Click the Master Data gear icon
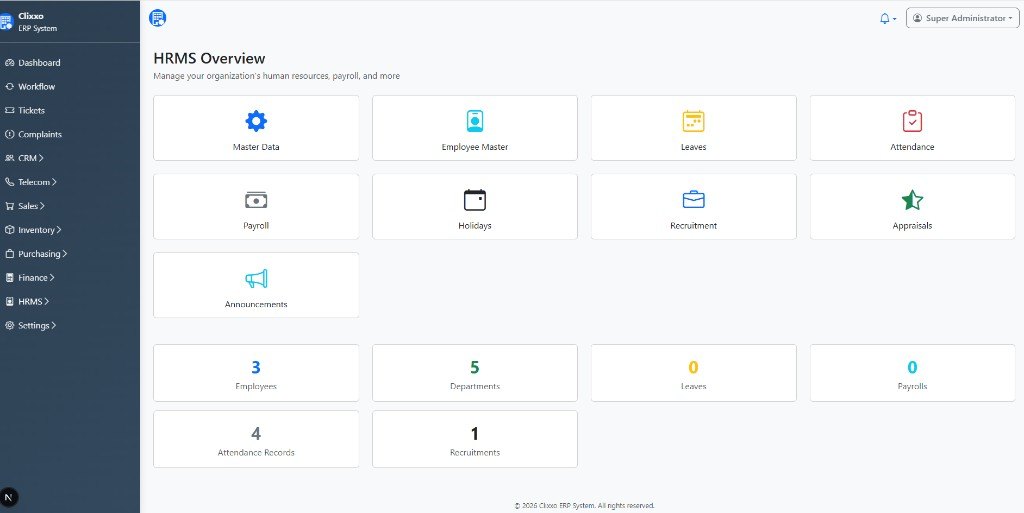Image resolution: width=1024 pixels, height=513 pixels. pos(256,121)
